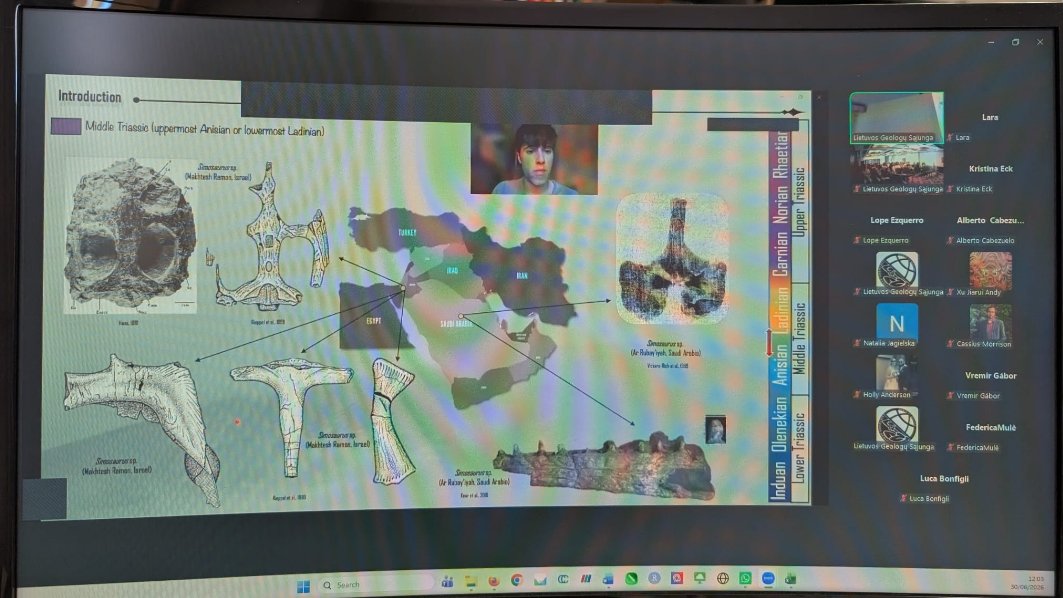Image resolution: width=1063 pixels, height=598 pixels.
Task: Open the green monitor taskbar icon
Action: (x=700, y=578)
